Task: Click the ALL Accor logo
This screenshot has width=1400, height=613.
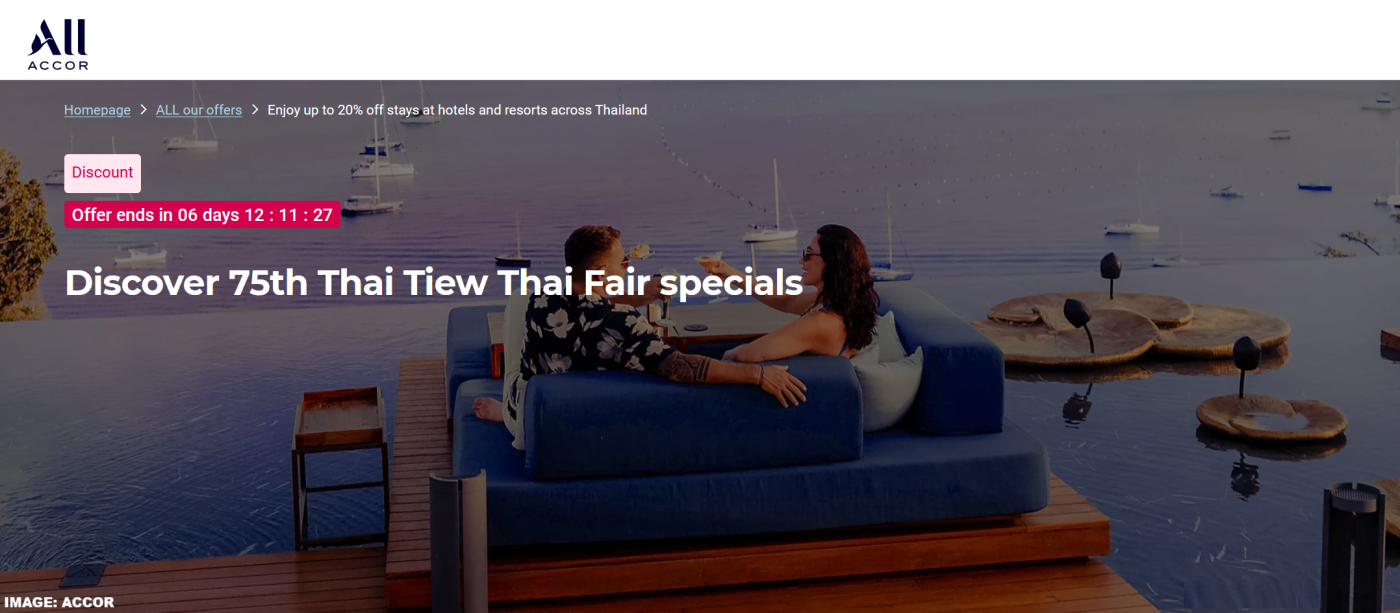Action: pos(58,44)
